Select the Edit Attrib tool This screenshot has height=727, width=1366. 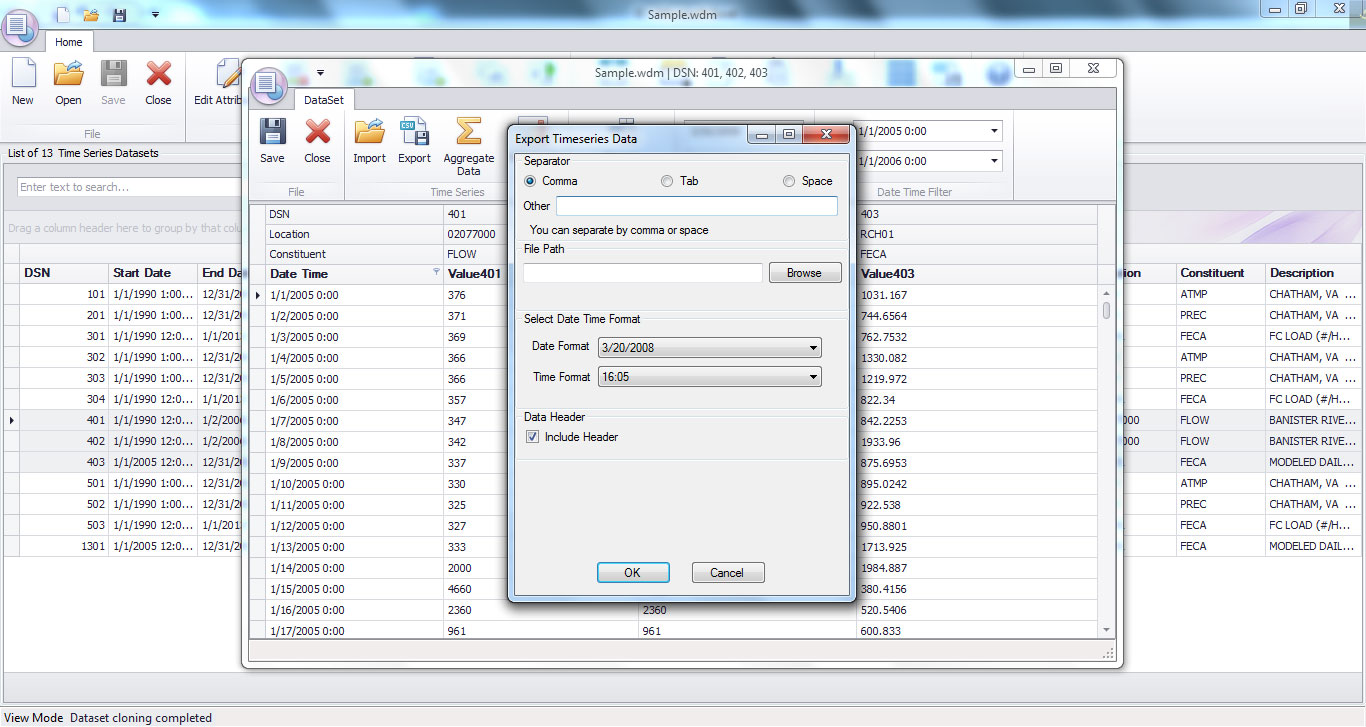(x=229, y=80)
